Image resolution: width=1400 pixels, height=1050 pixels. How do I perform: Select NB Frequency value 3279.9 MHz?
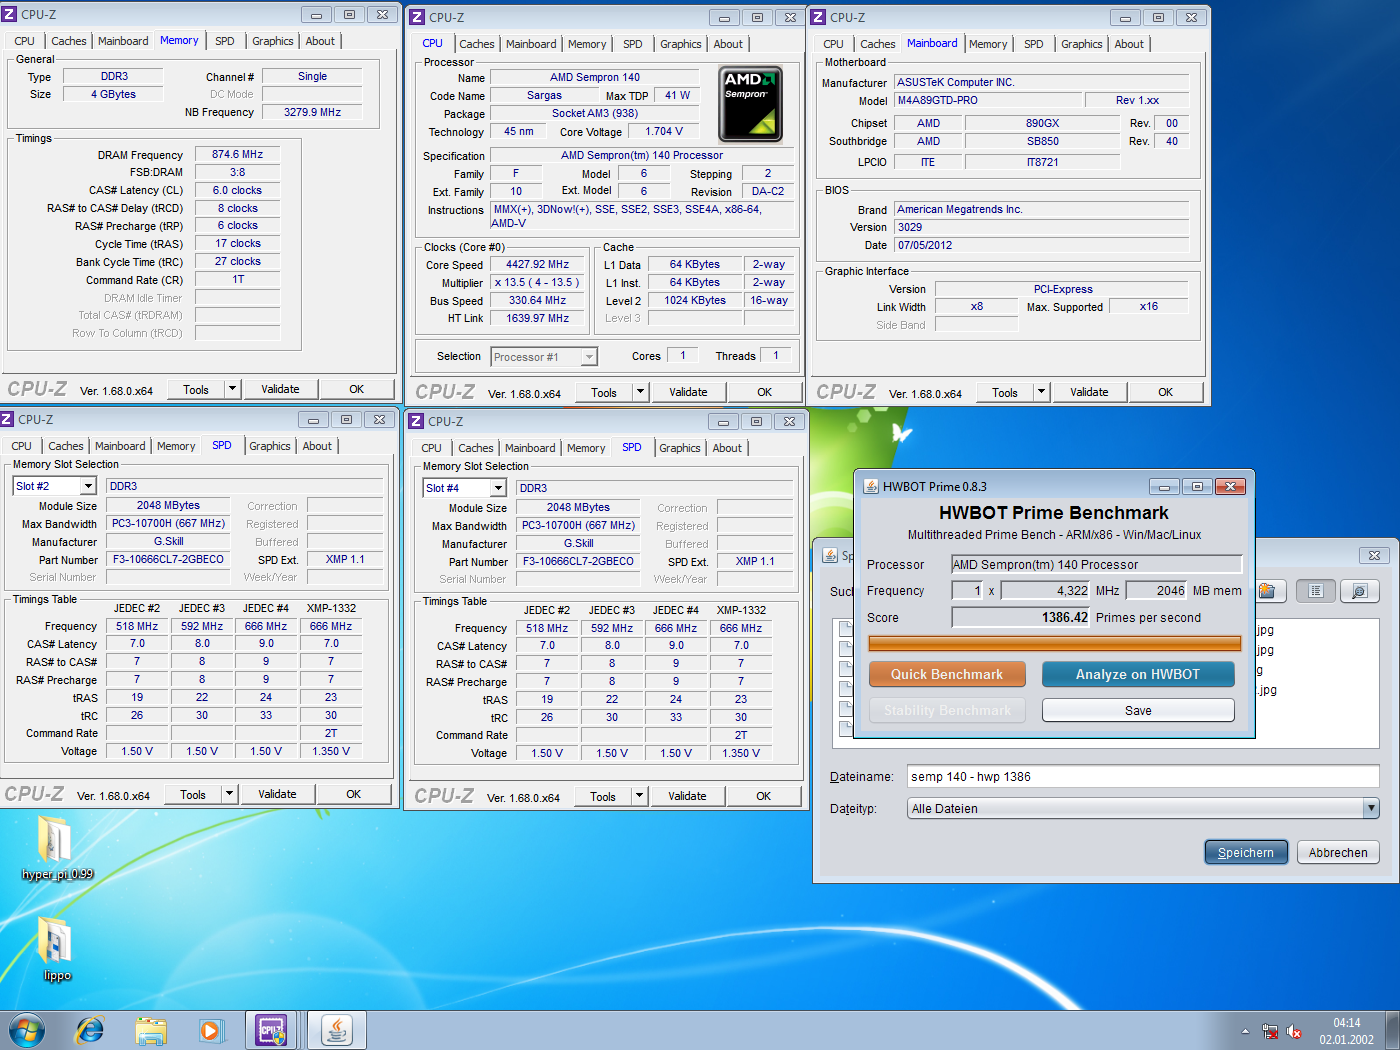click(312, 112)
